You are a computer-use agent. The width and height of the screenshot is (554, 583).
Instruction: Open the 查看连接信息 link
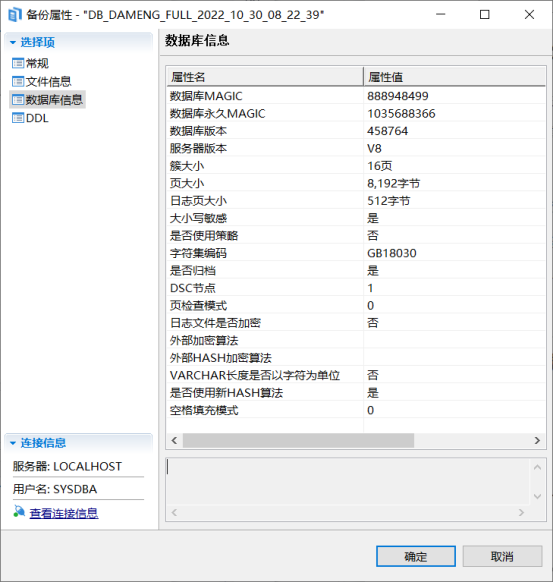click(64, 513)
